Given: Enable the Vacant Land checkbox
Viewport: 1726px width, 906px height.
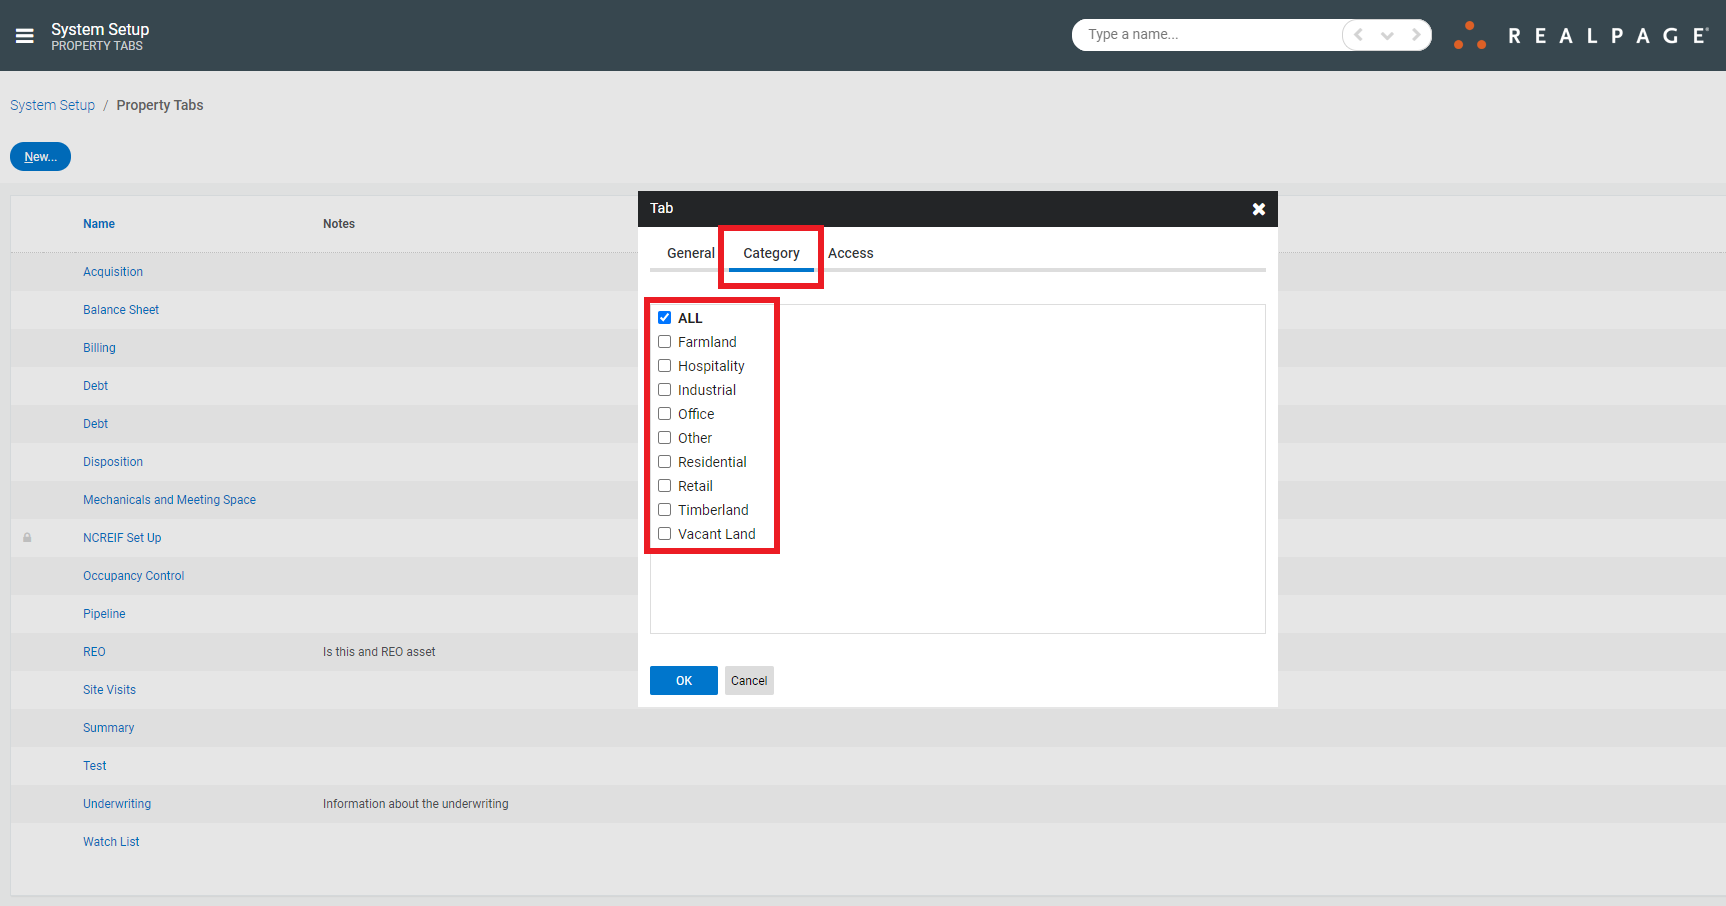Looking at the screenshot, I should click(664, 534).
